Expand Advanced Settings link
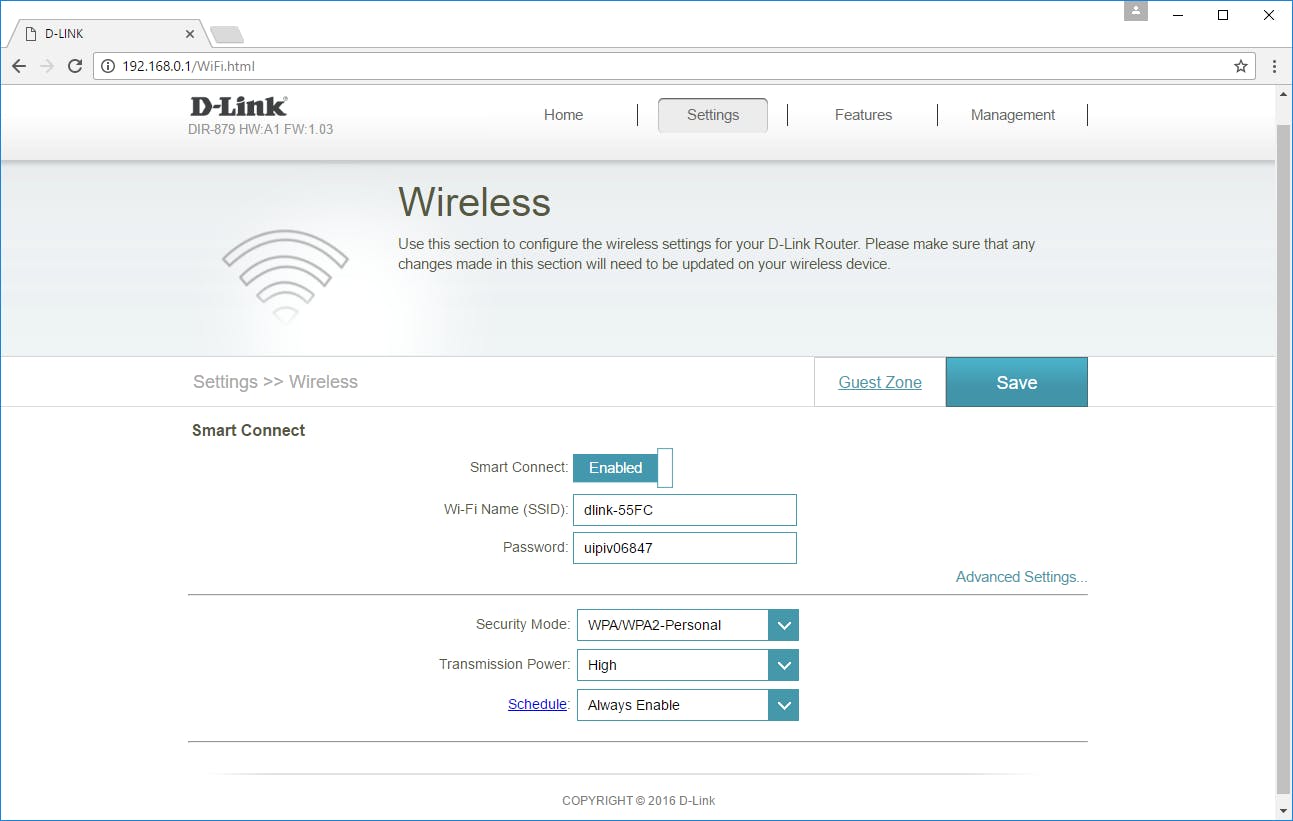 [1021, 577]
